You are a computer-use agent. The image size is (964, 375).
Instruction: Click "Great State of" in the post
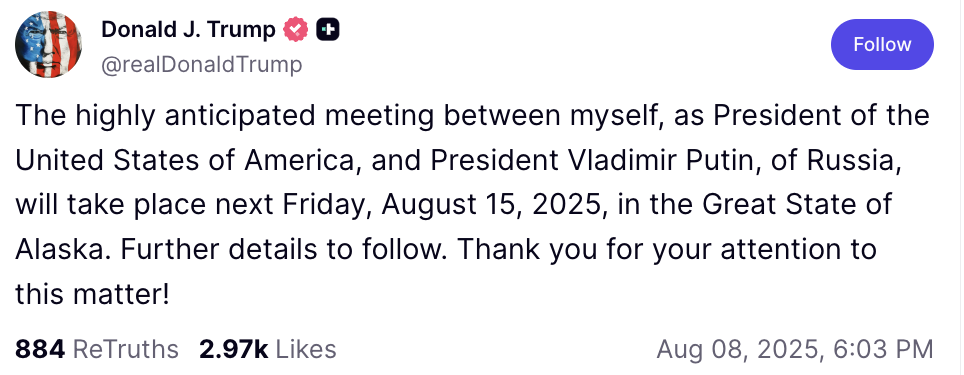pos(797,205)
